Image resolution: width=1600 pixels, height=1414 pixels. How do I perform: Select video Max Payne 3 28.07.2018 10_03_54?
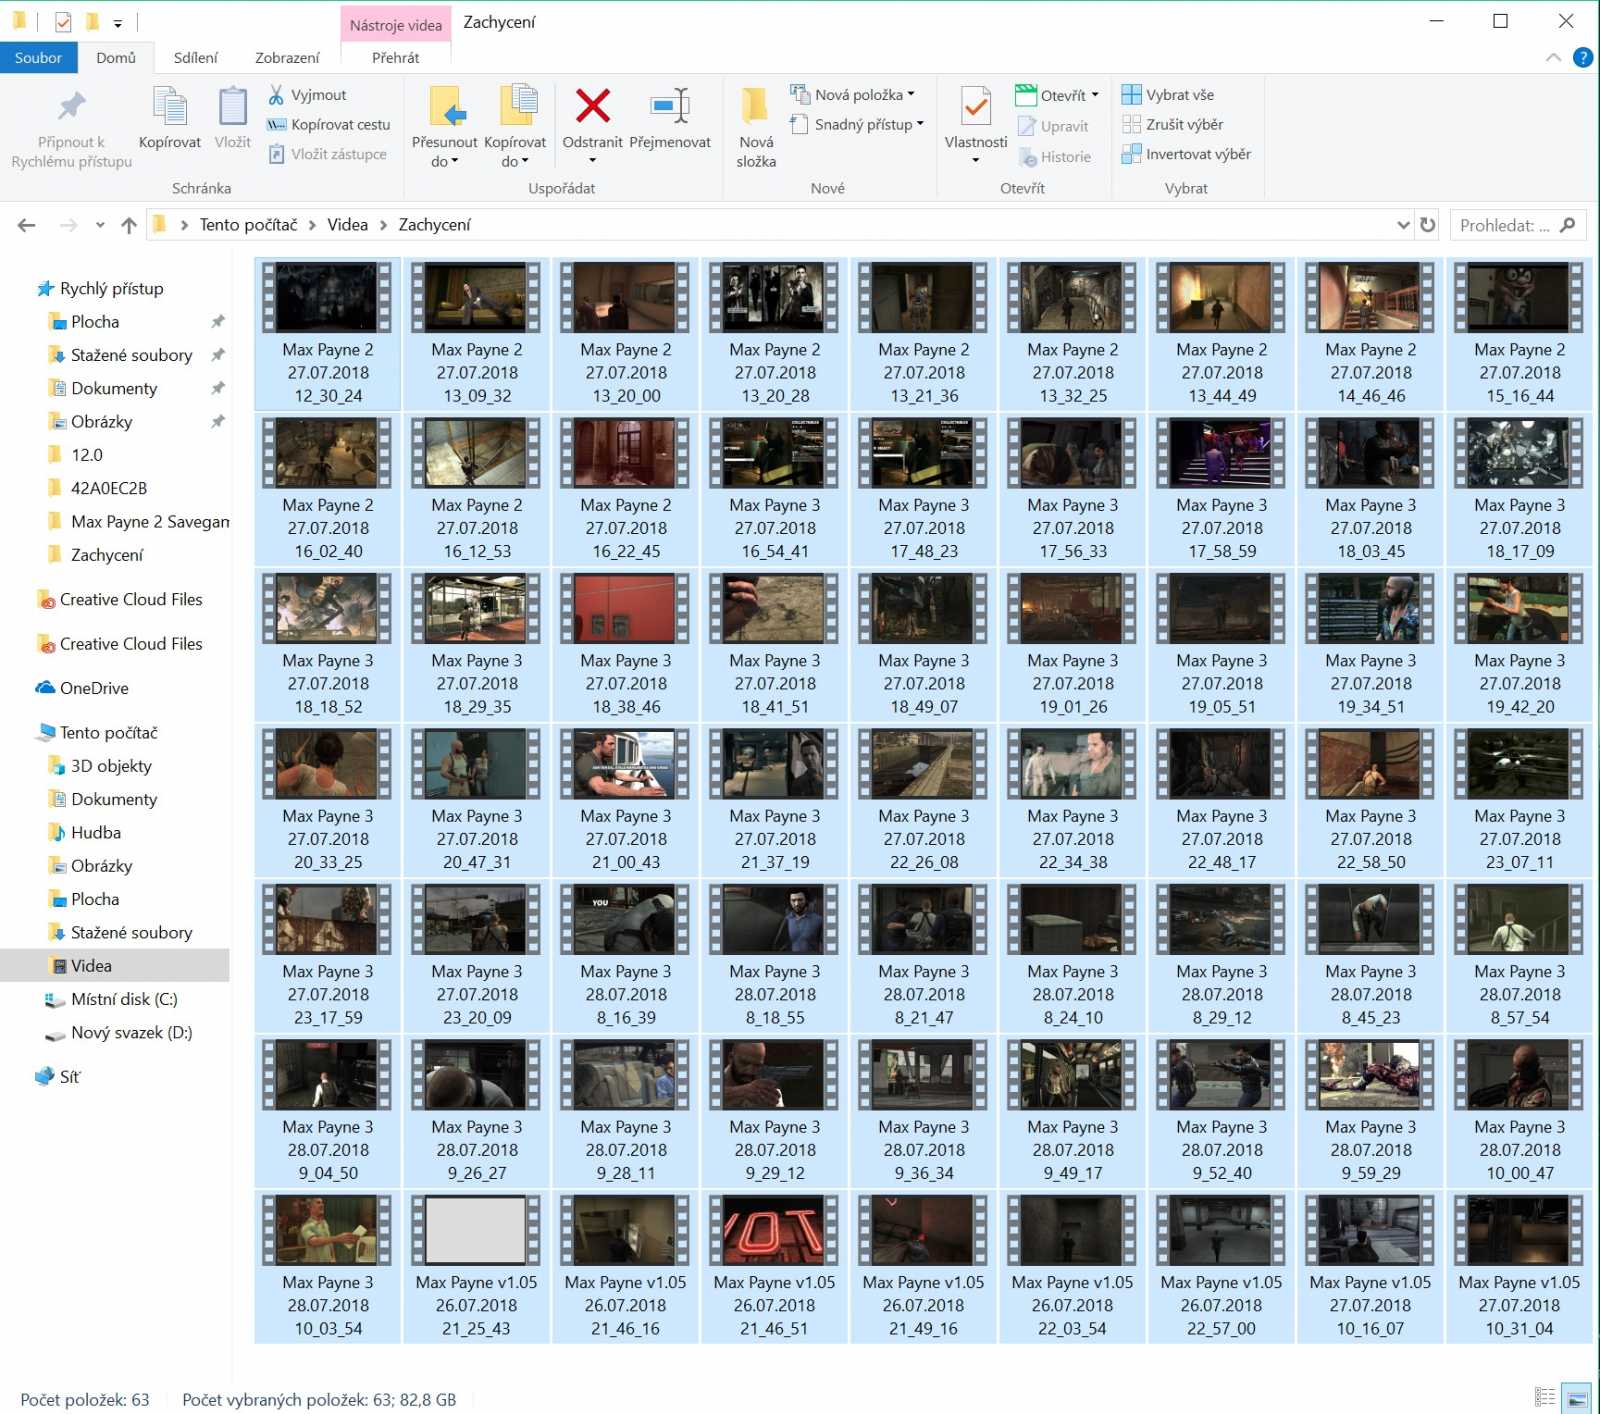(328, 1267)
